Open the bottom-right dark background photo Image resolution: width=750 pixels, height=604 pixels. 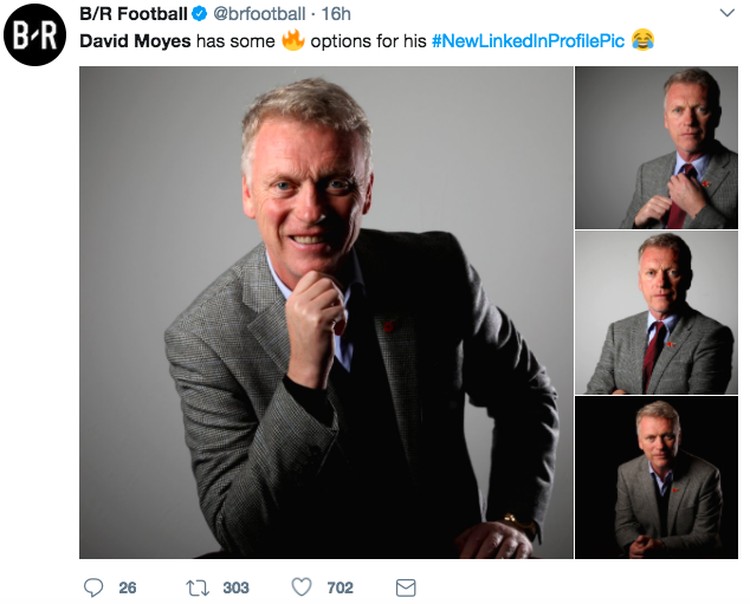[x=656, y=478]
